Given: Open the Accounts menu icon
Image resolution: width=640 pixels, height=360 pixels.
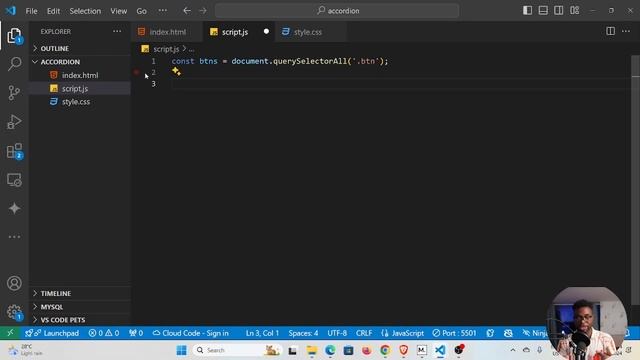Looking at the screenshot, I should pos(14,283).
